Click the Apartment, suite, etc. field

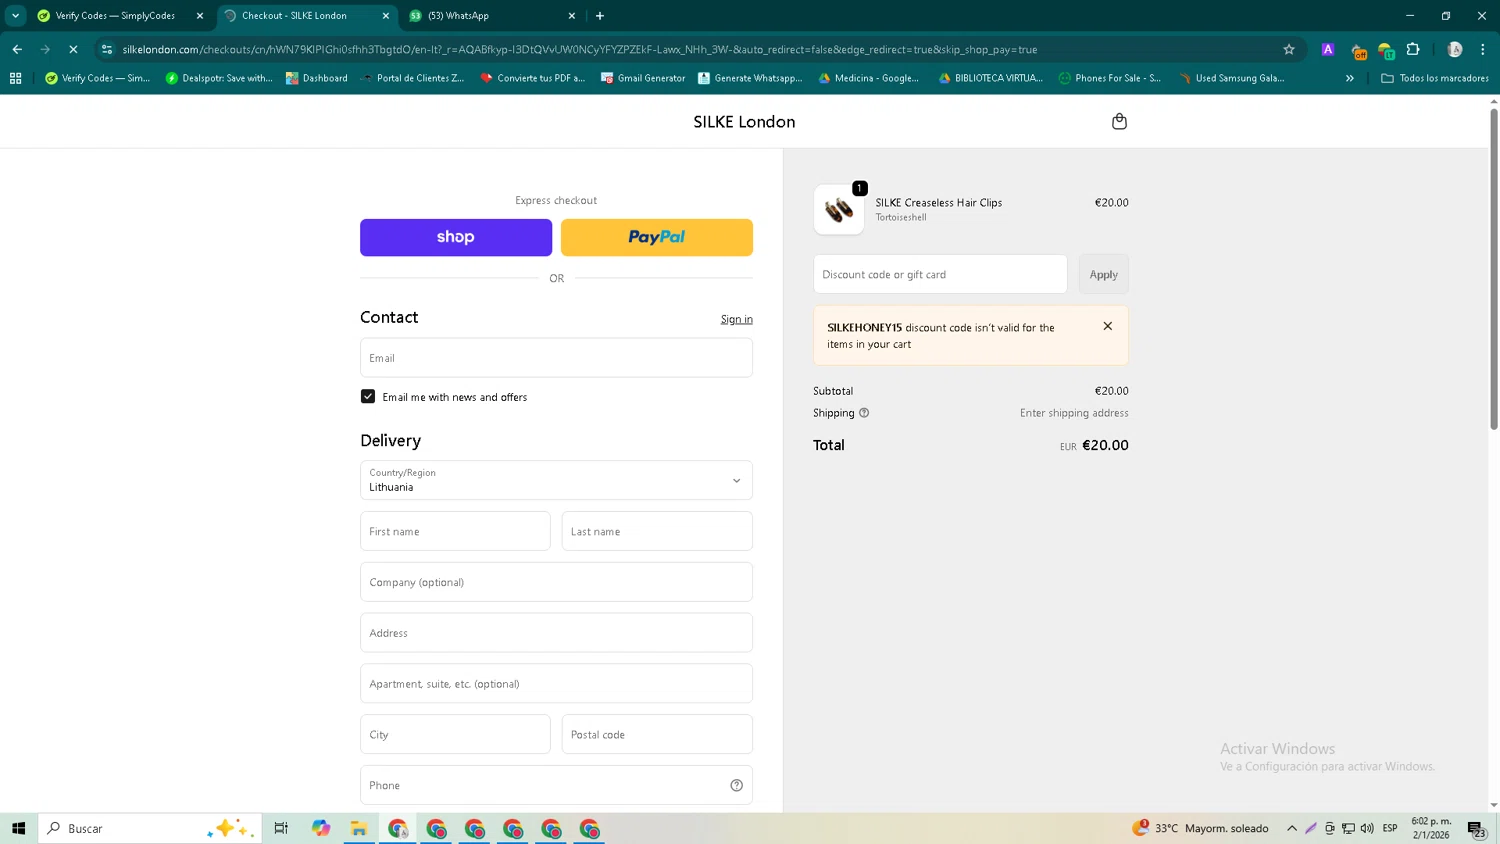coord(556,684)
